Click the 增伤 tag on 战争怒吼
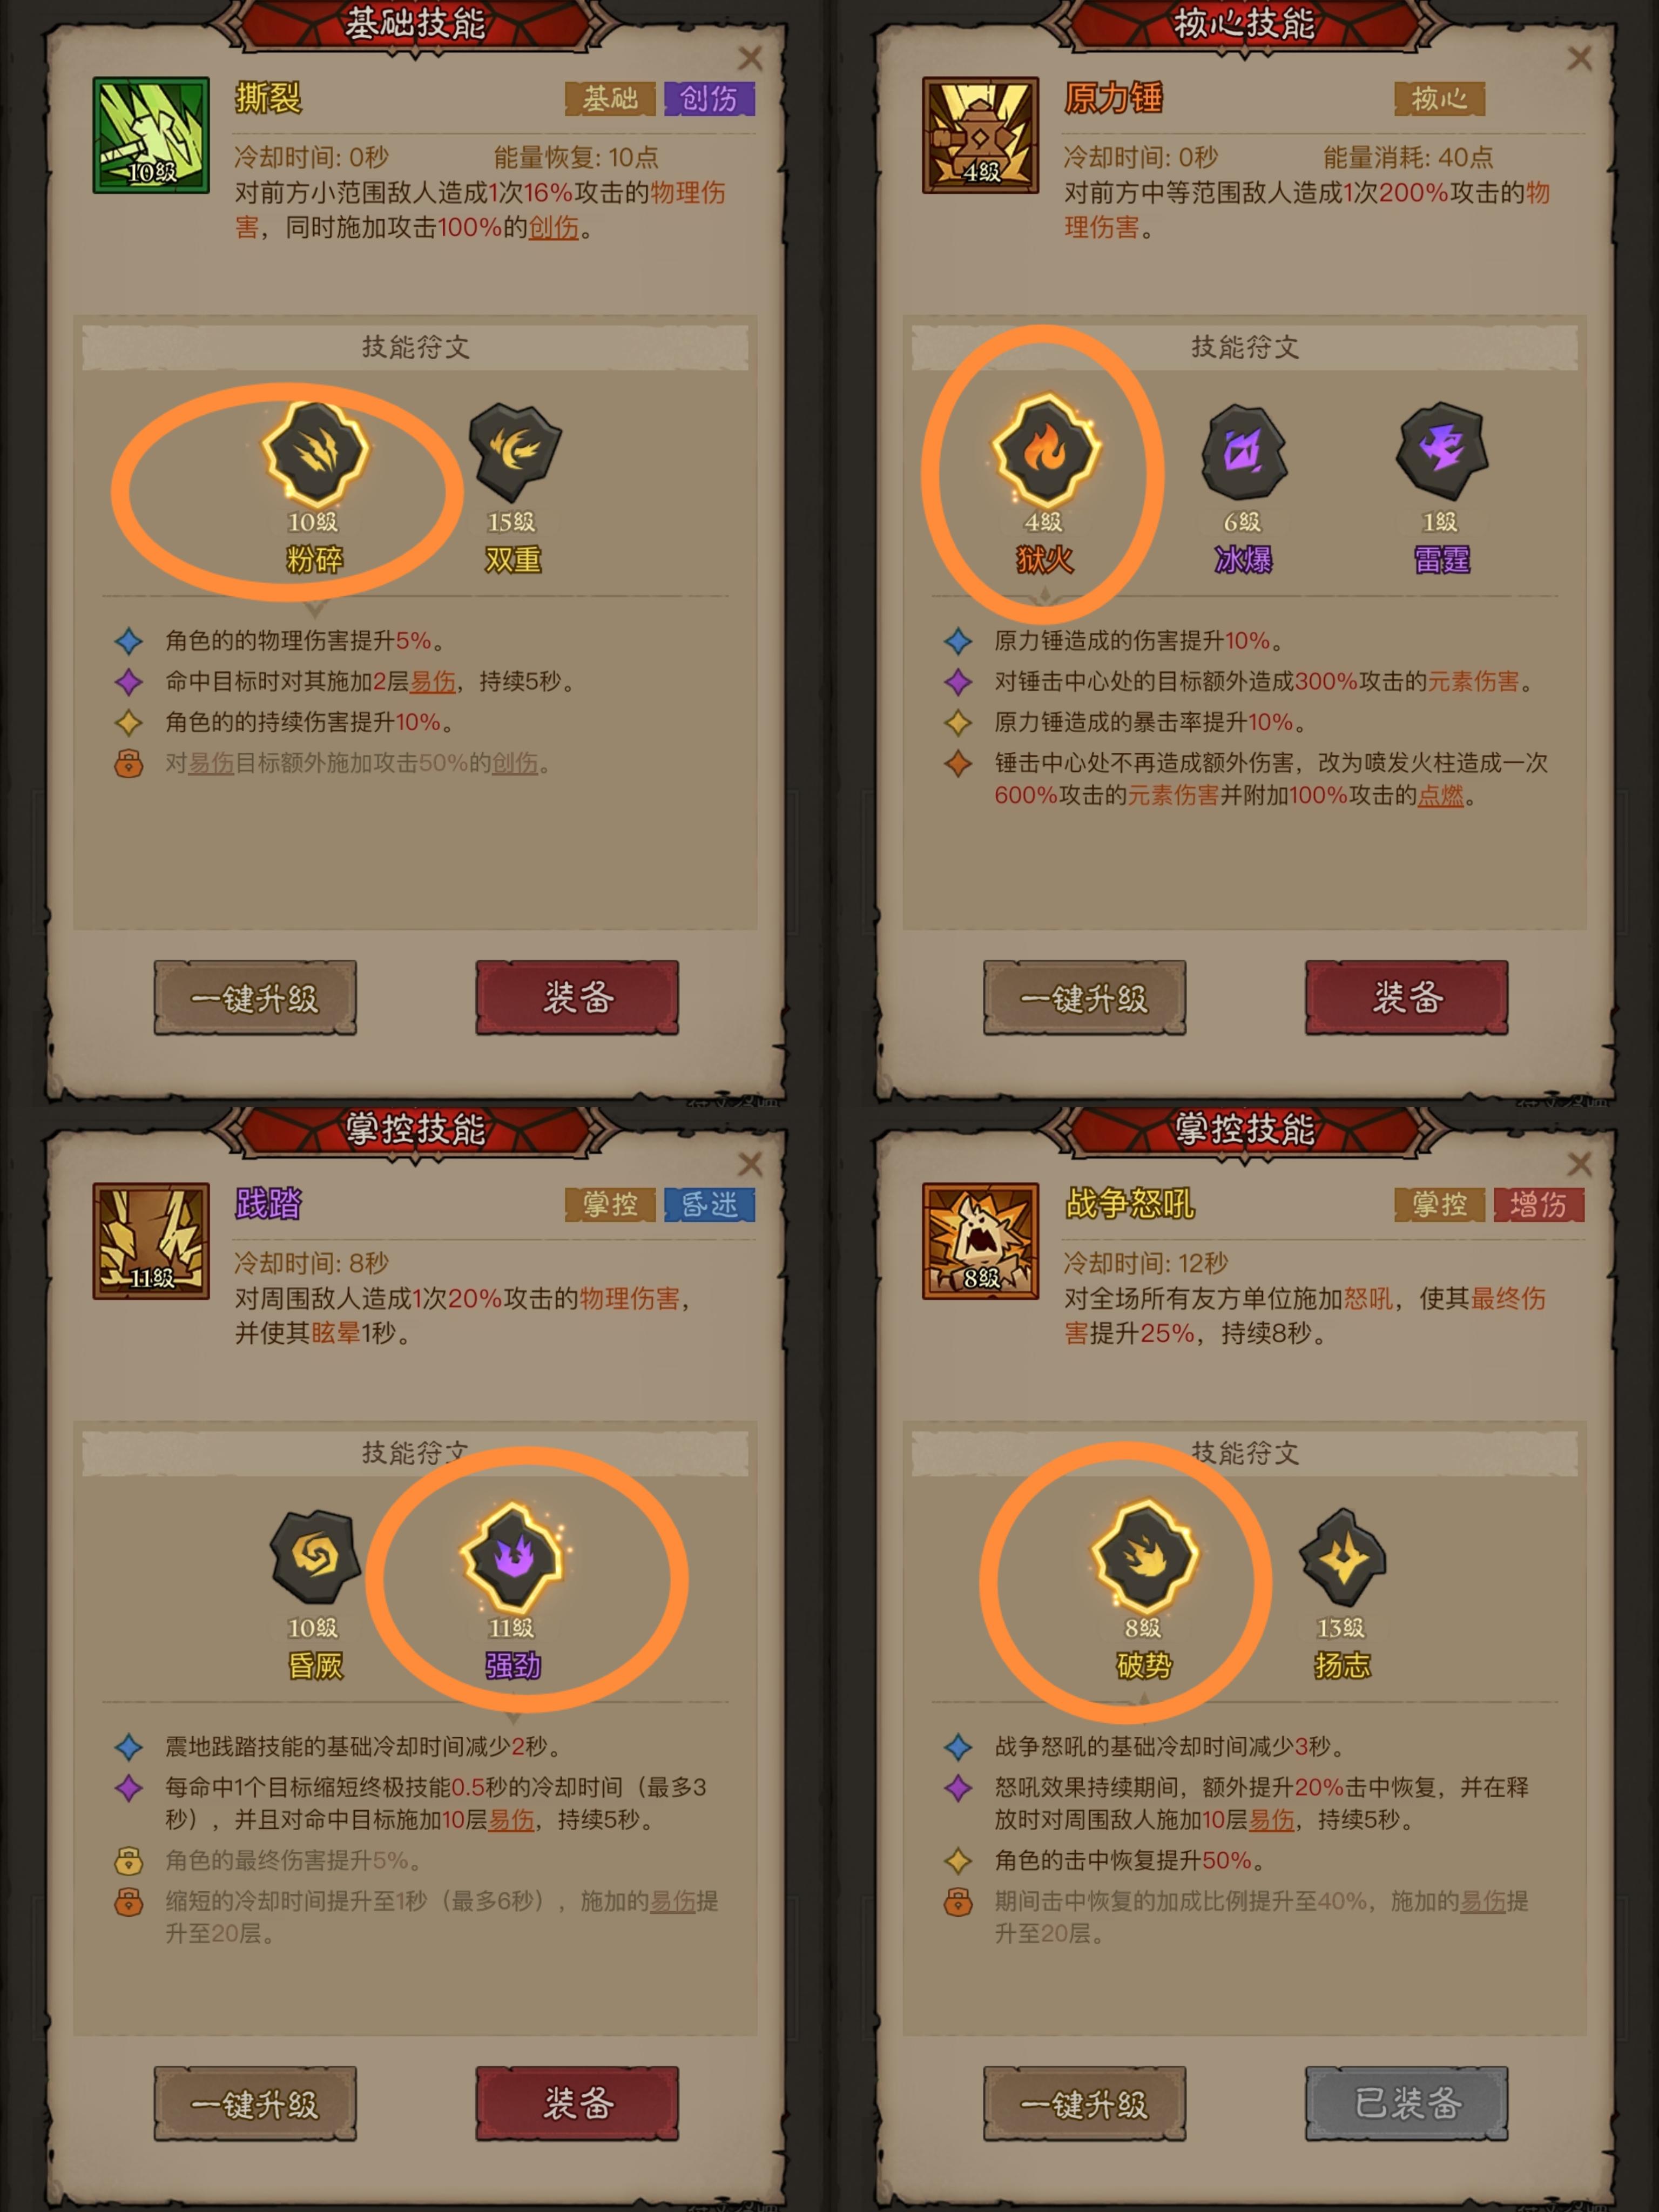Image resolution: width=1659 pixels, height=2212 pixels. click(x=1539, y=1204)
